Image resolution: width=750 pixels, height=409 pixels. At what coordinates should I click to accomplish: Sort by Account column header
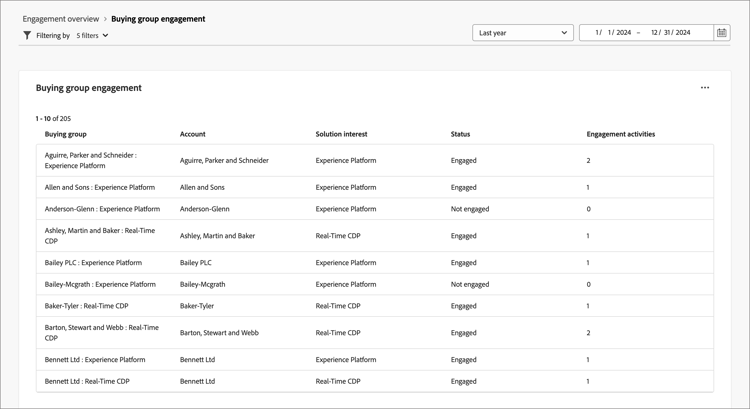(193, 134)
